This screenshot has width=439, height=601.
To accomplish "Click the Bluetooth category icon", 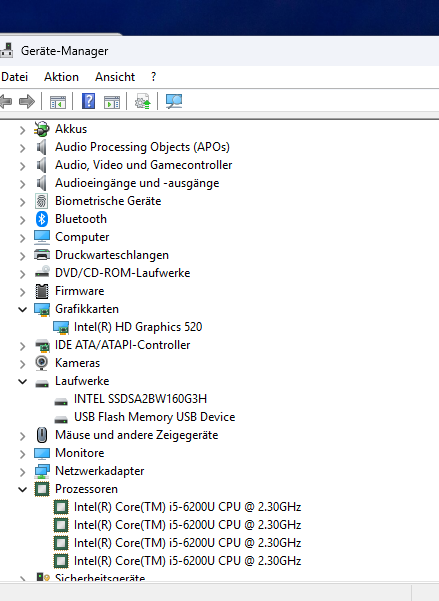I will point(41,219).
